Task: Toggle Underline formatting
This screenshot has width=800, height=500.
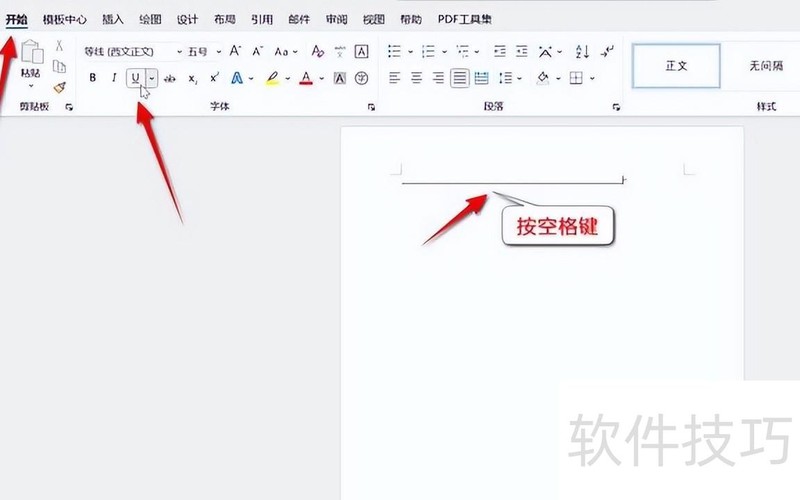Action: (x=135, y=78)
